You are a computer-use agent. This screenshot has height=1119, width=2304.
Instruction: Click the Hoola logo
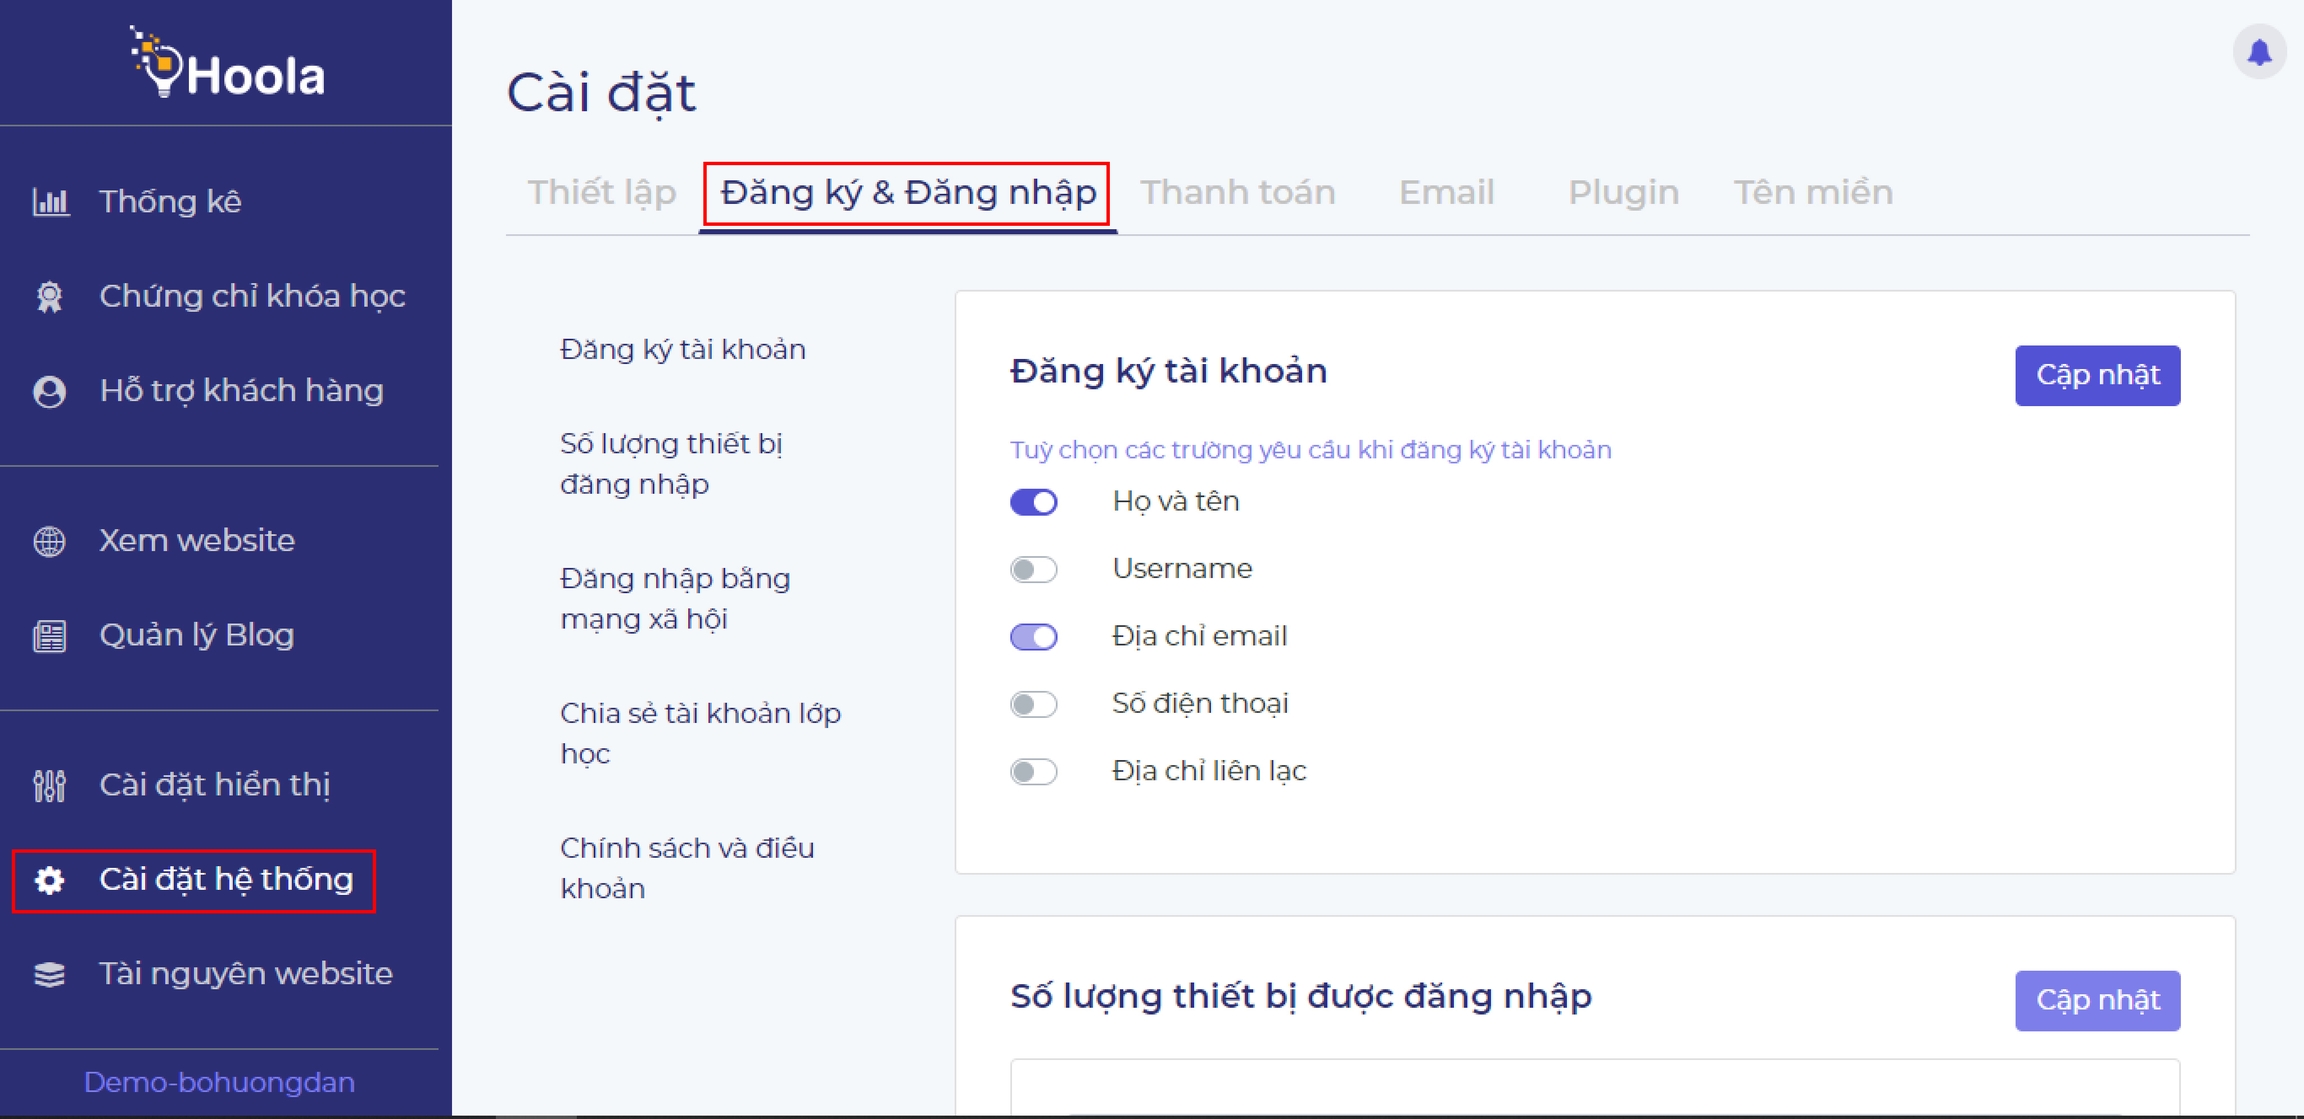coord(228,64)
